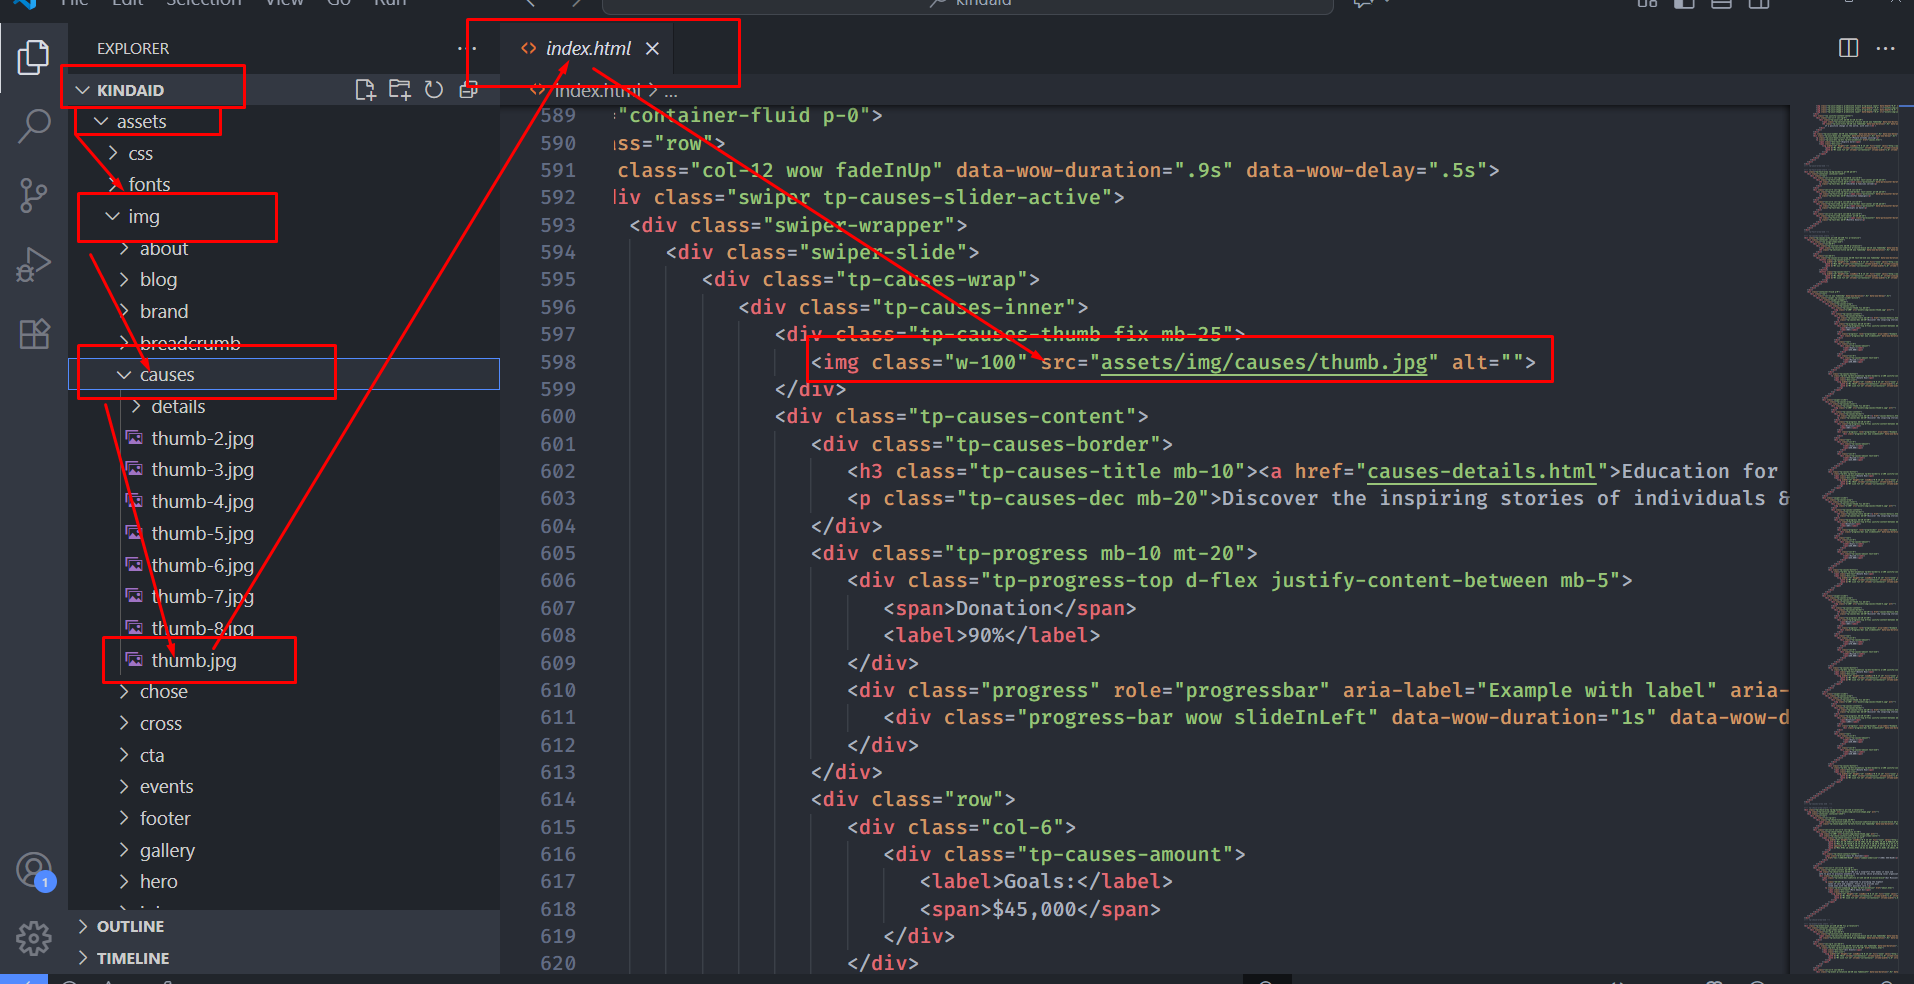The width and height of the screenshot is (1914, 984).
Task: Click the Accounts icon with badge
Action: point(33,870)
